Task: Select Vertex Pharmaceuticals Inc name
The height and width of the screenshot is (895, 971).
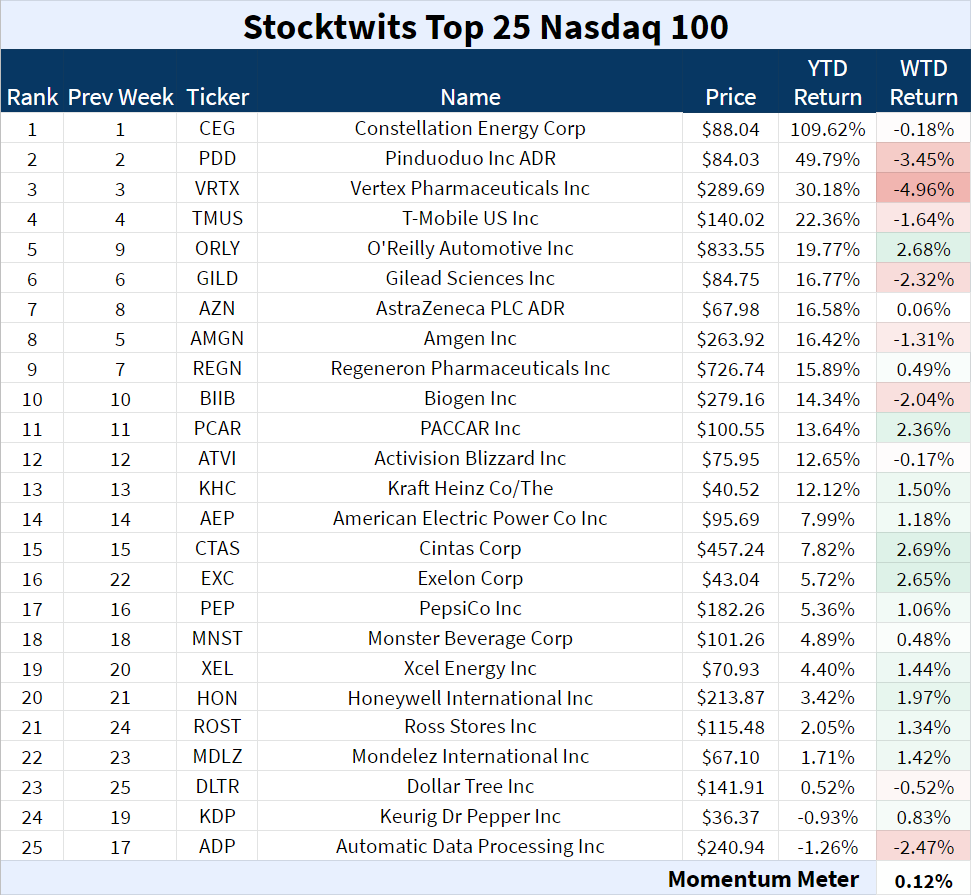Action: 470,188
